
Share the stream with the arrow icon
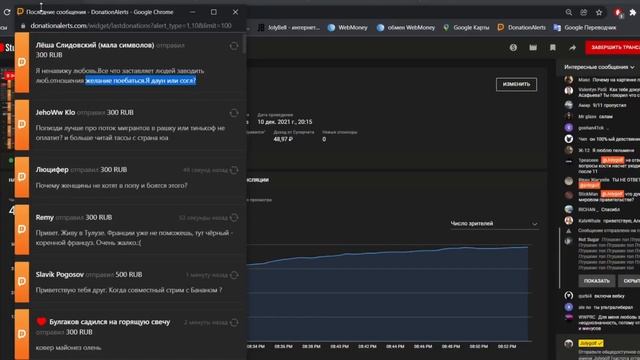coord(573,48)
